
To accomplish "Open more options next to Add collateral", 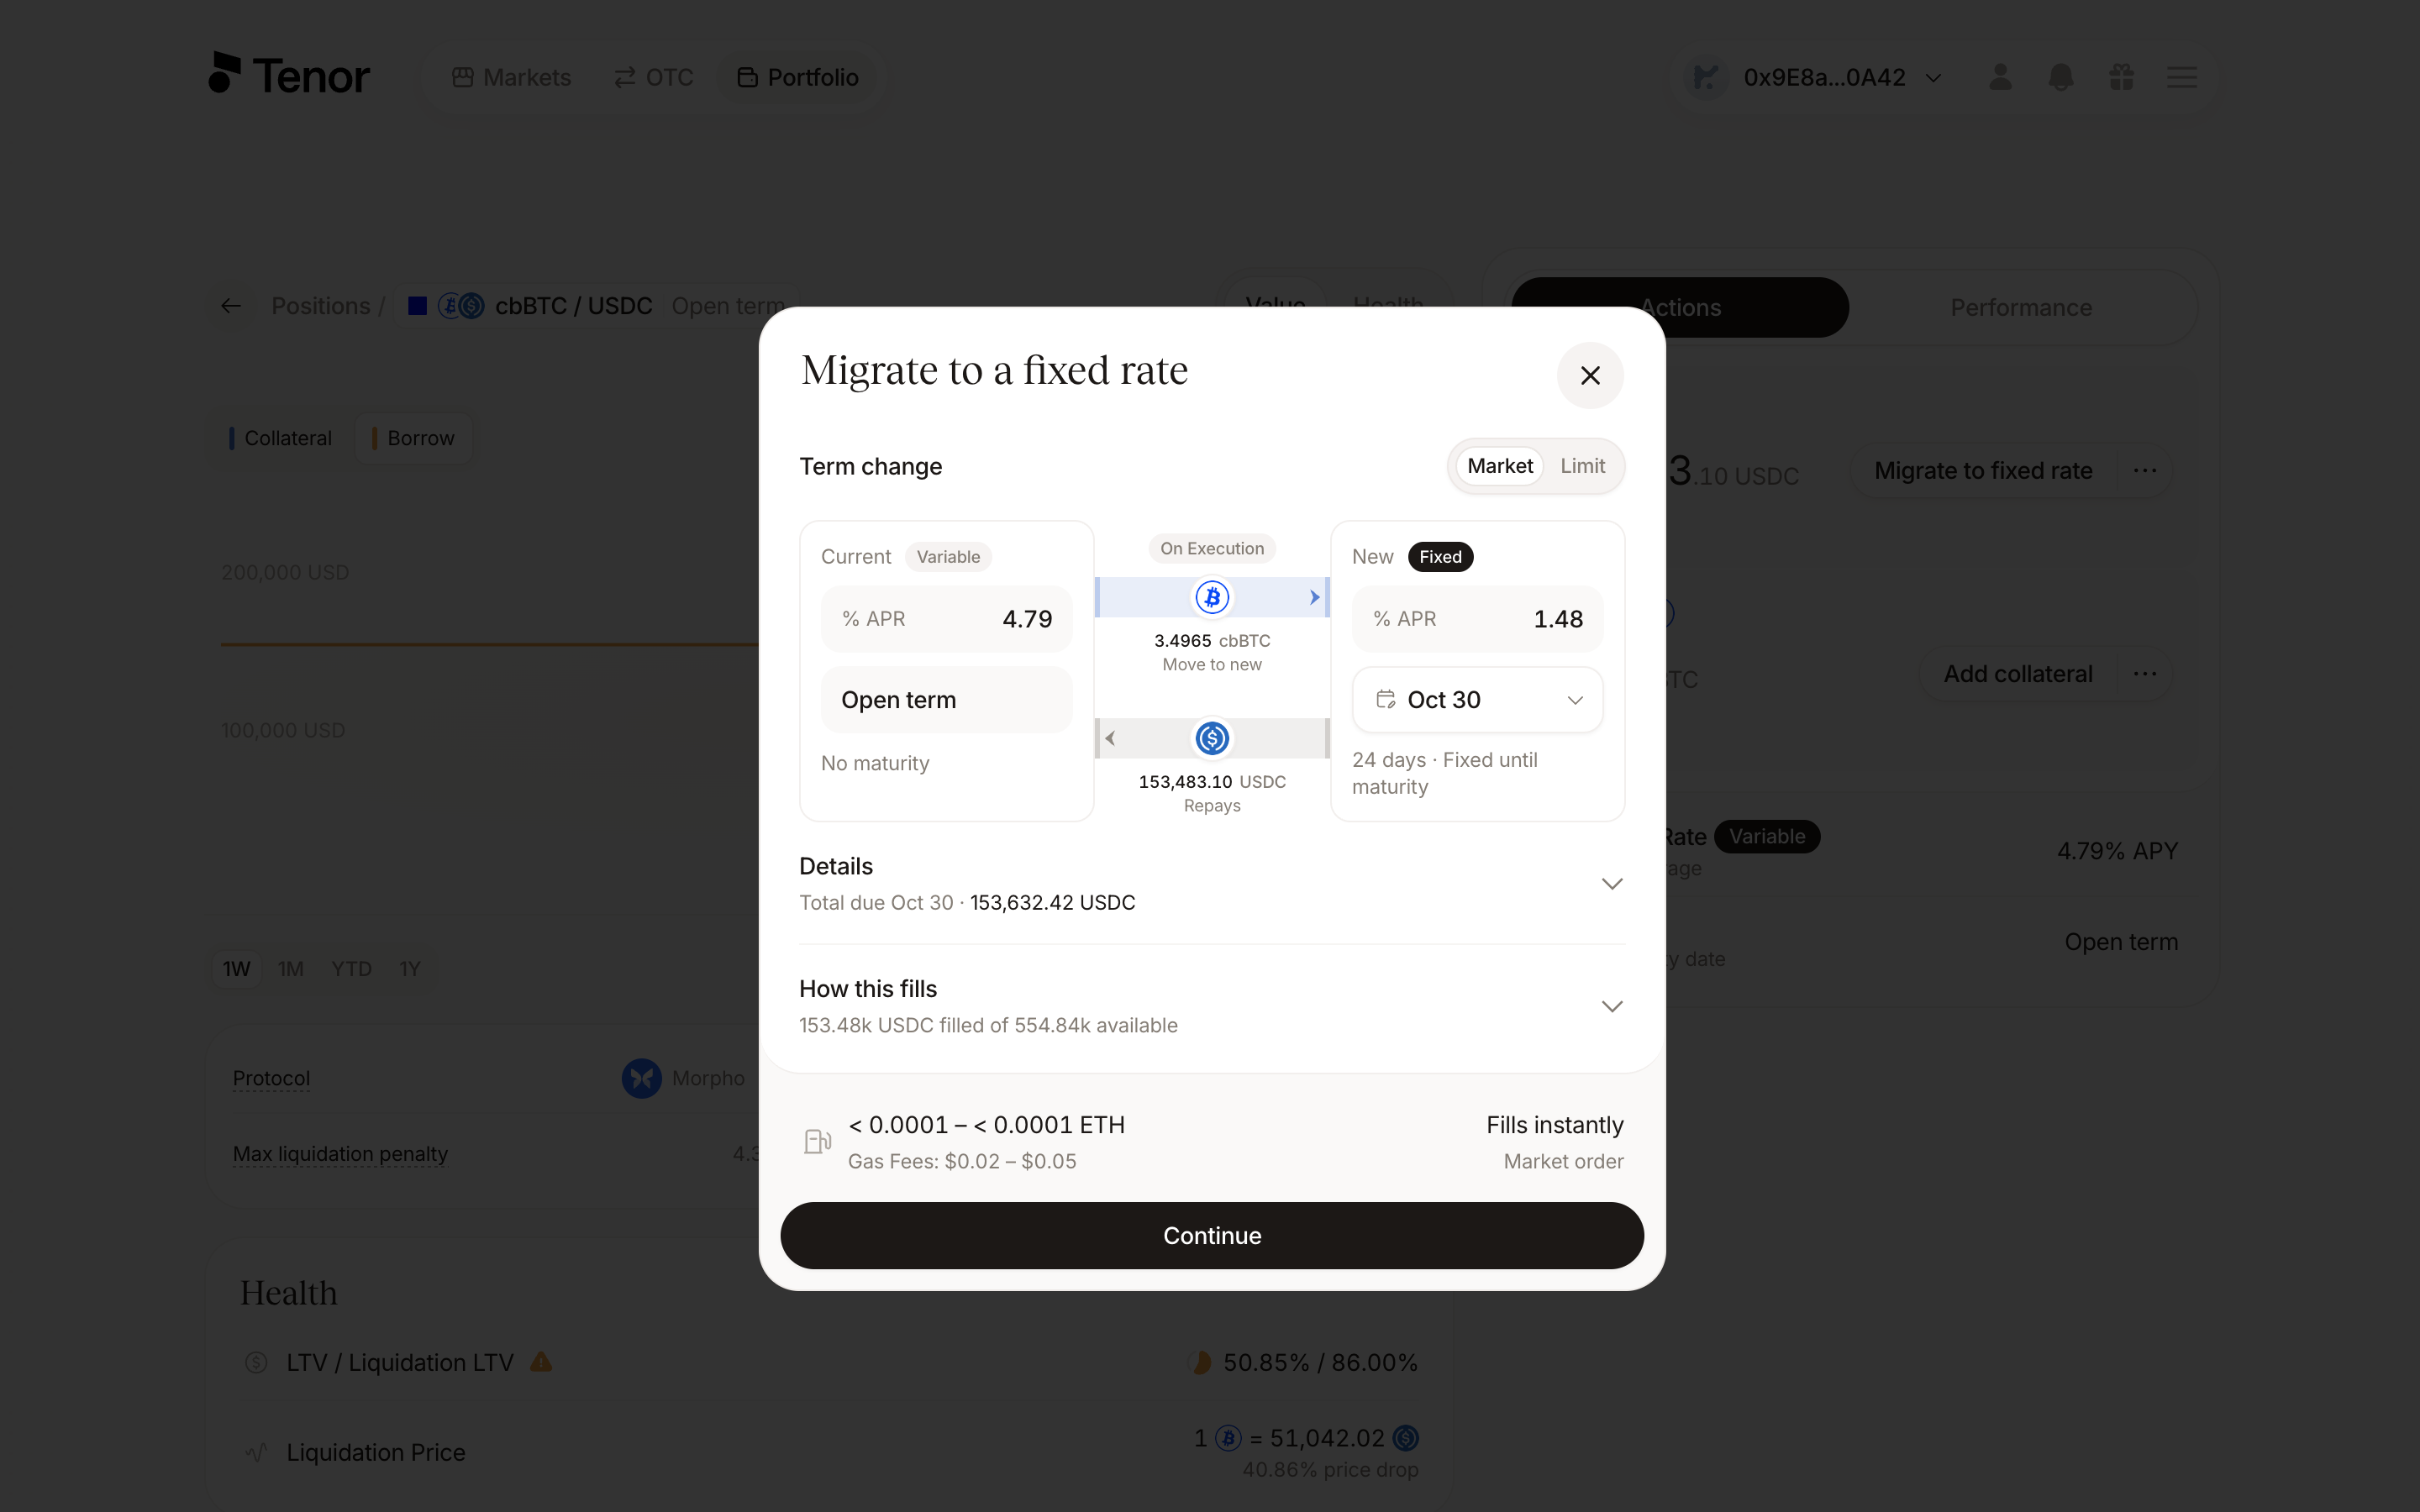I will coord(2144,674).
